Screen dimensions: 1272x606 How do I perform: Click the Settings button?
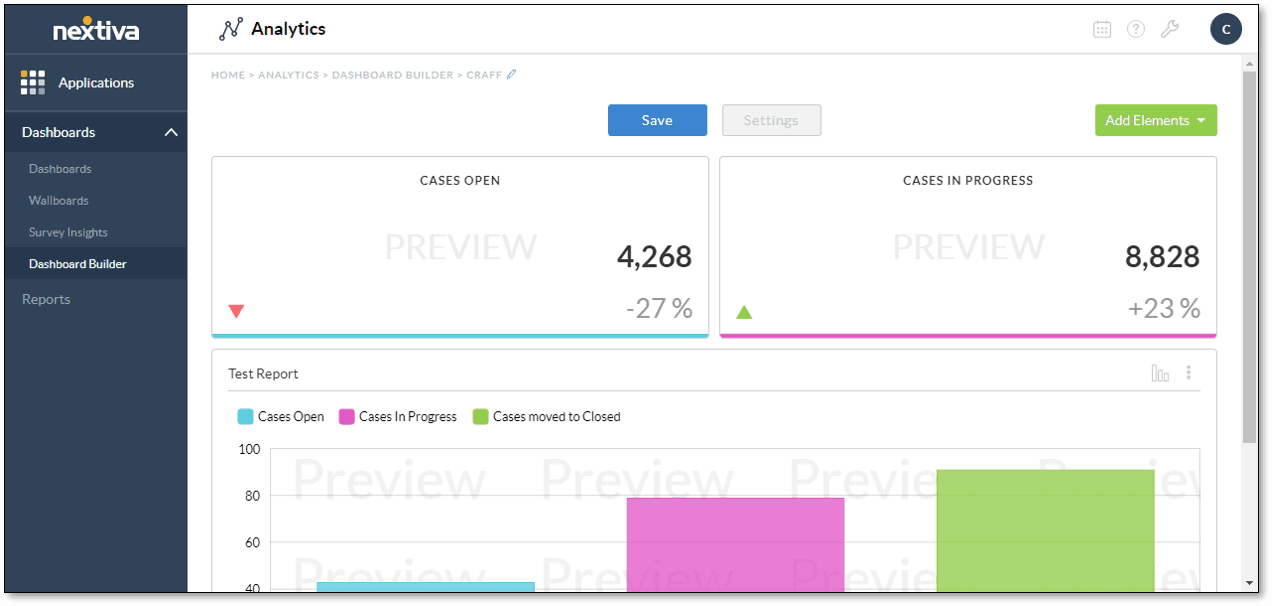point(771,120)
